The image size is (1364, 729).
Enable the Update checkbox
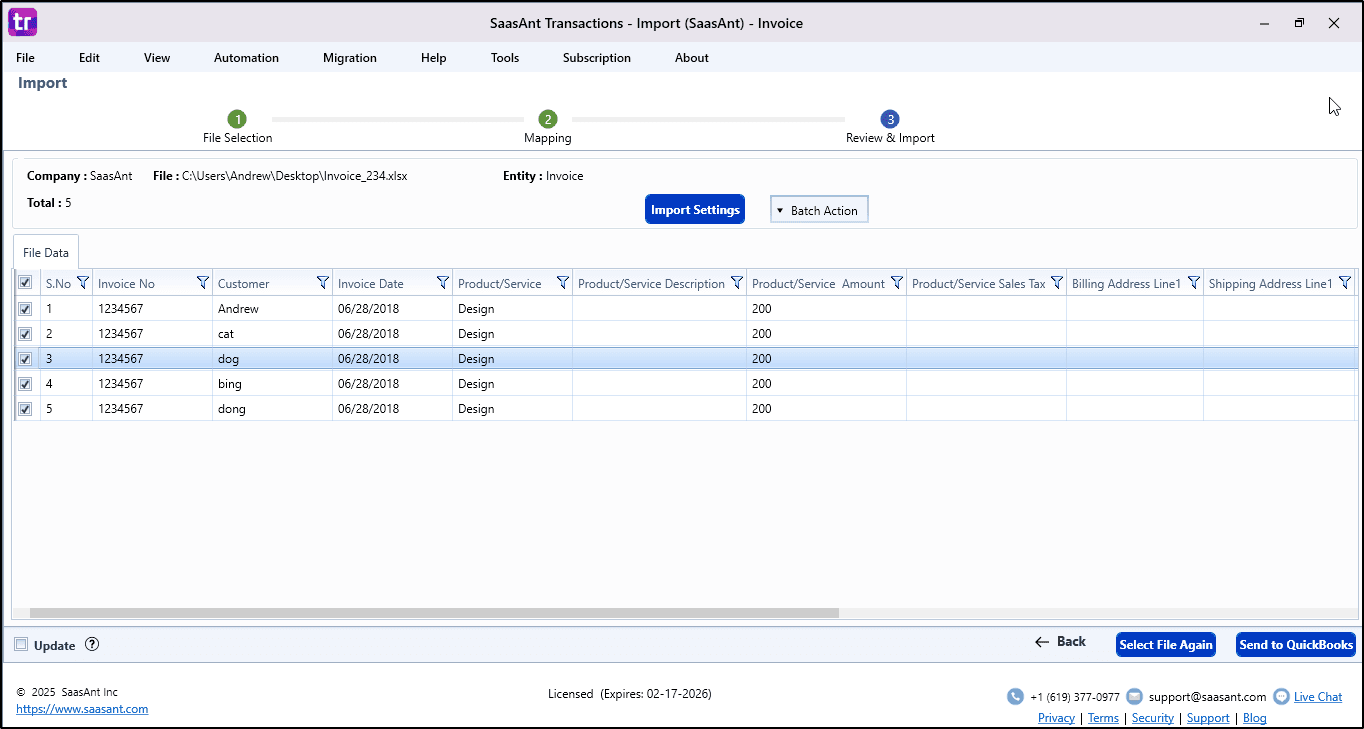[22, 645]
